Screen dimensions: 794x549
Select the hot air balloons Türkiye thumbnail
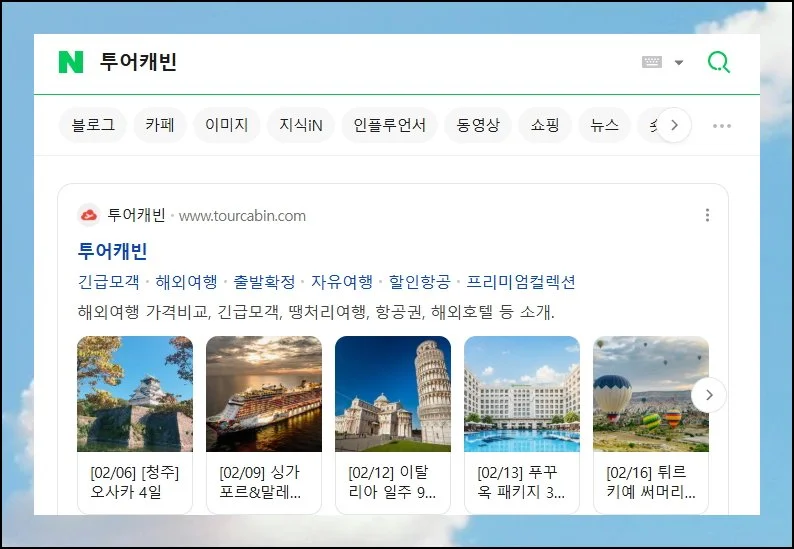(650, 394)
